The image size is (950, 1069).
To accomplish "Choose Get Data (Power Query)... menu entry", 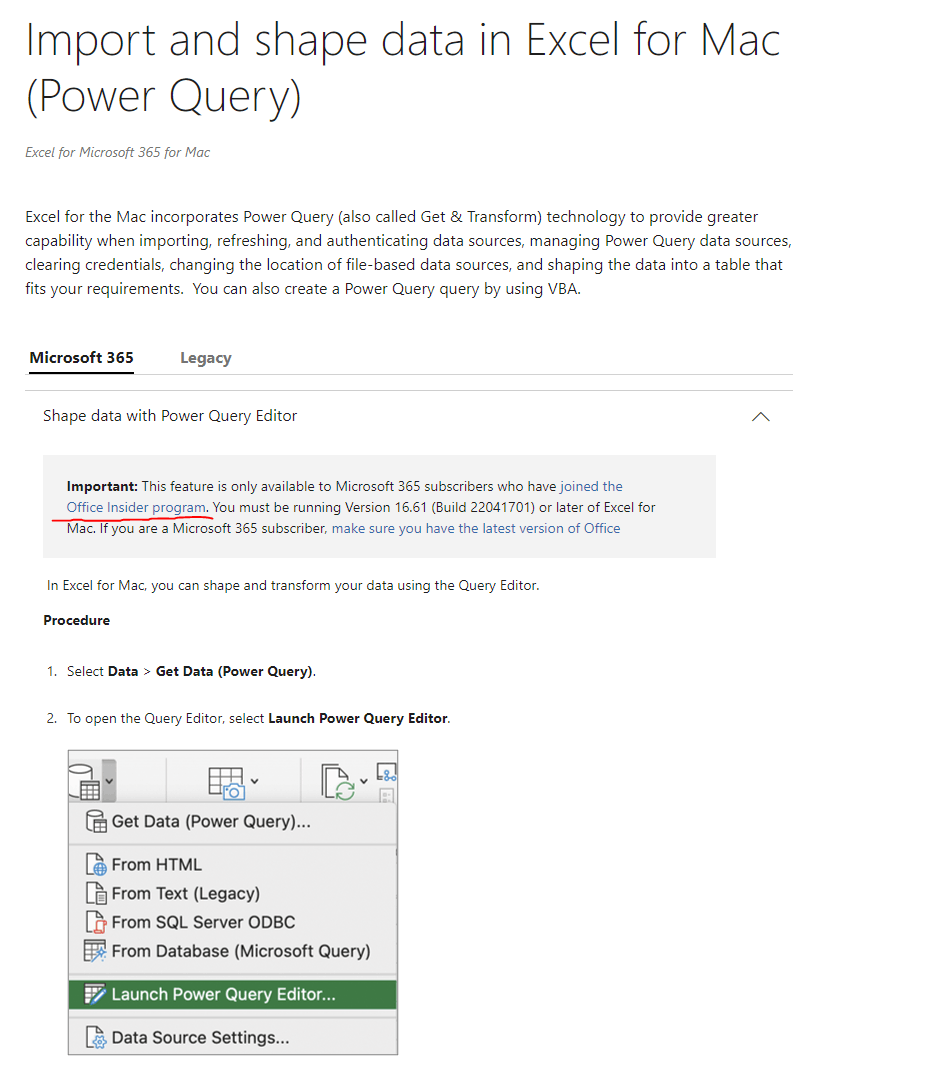I will (233, 822).
